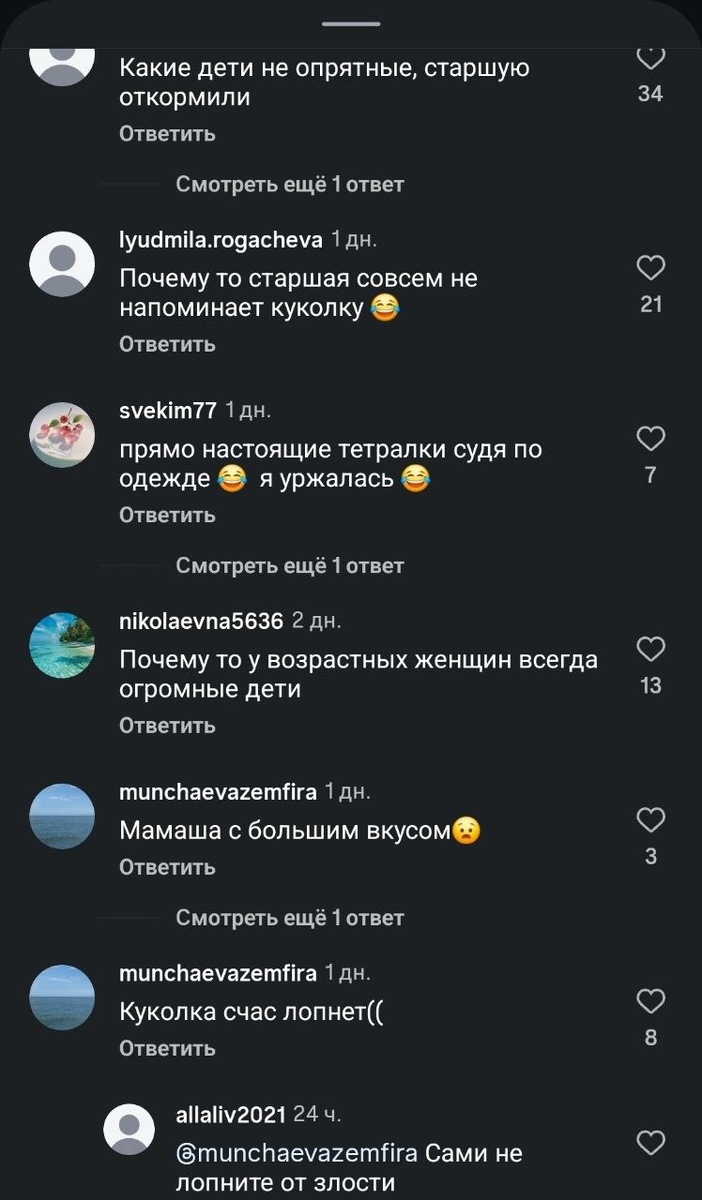Toggle the like on the comment with 7
Screen dimensions: 702x1200
coord(650,439)
